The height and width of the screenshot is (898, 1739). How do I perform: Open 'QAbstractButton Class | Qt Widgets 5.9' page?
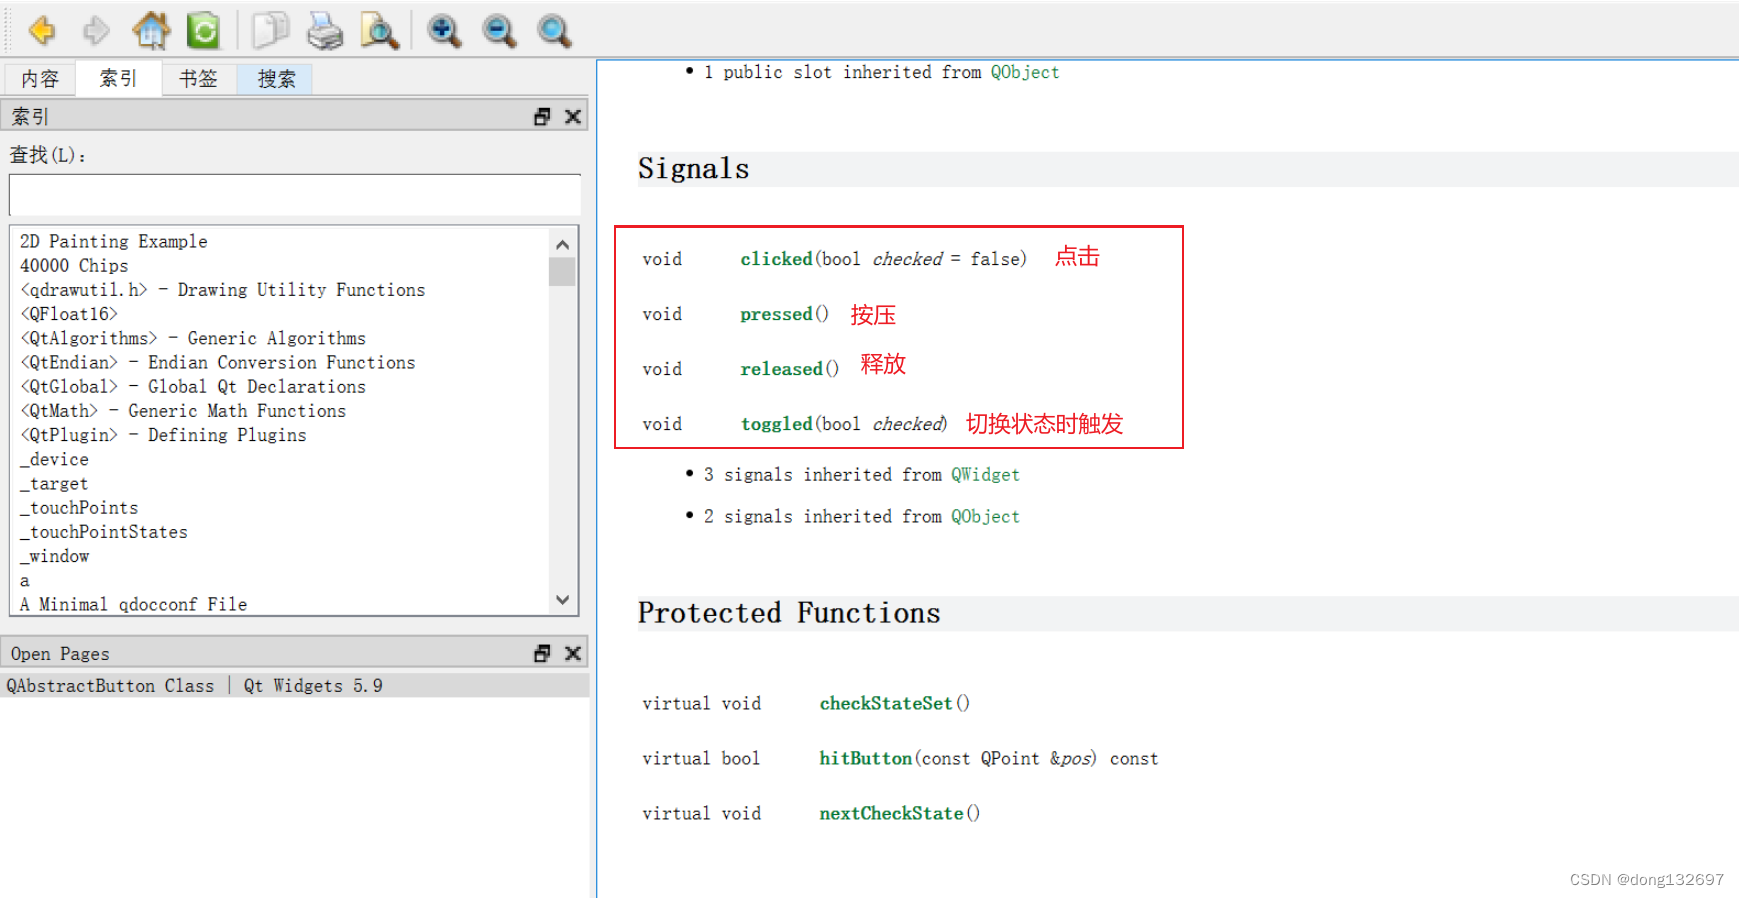tap(294, 685)
